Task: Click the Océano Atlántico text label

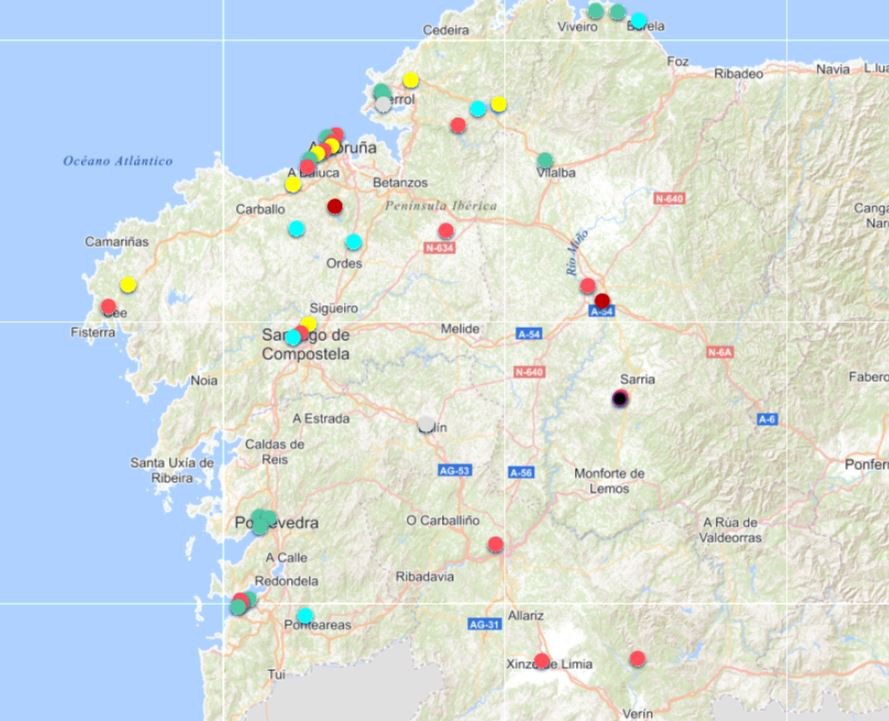Action: tap(118, 159)
